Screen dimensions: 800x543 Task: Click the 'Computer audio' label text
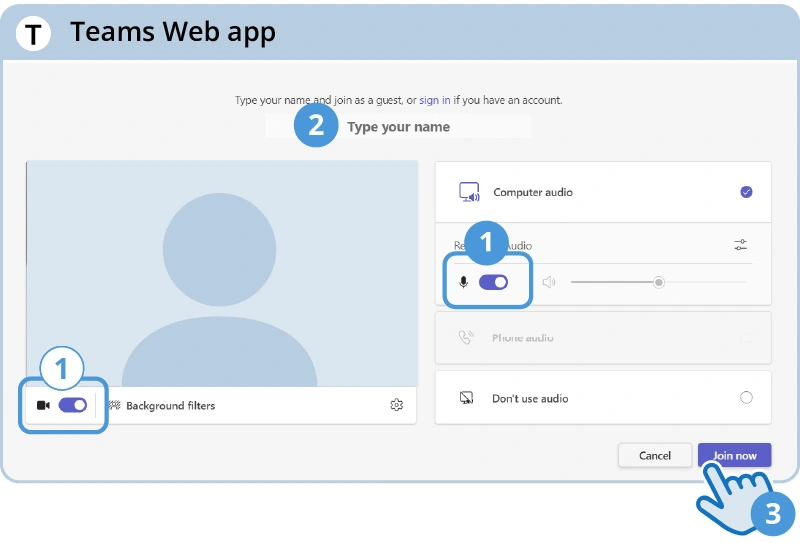[x=533, y=192]
